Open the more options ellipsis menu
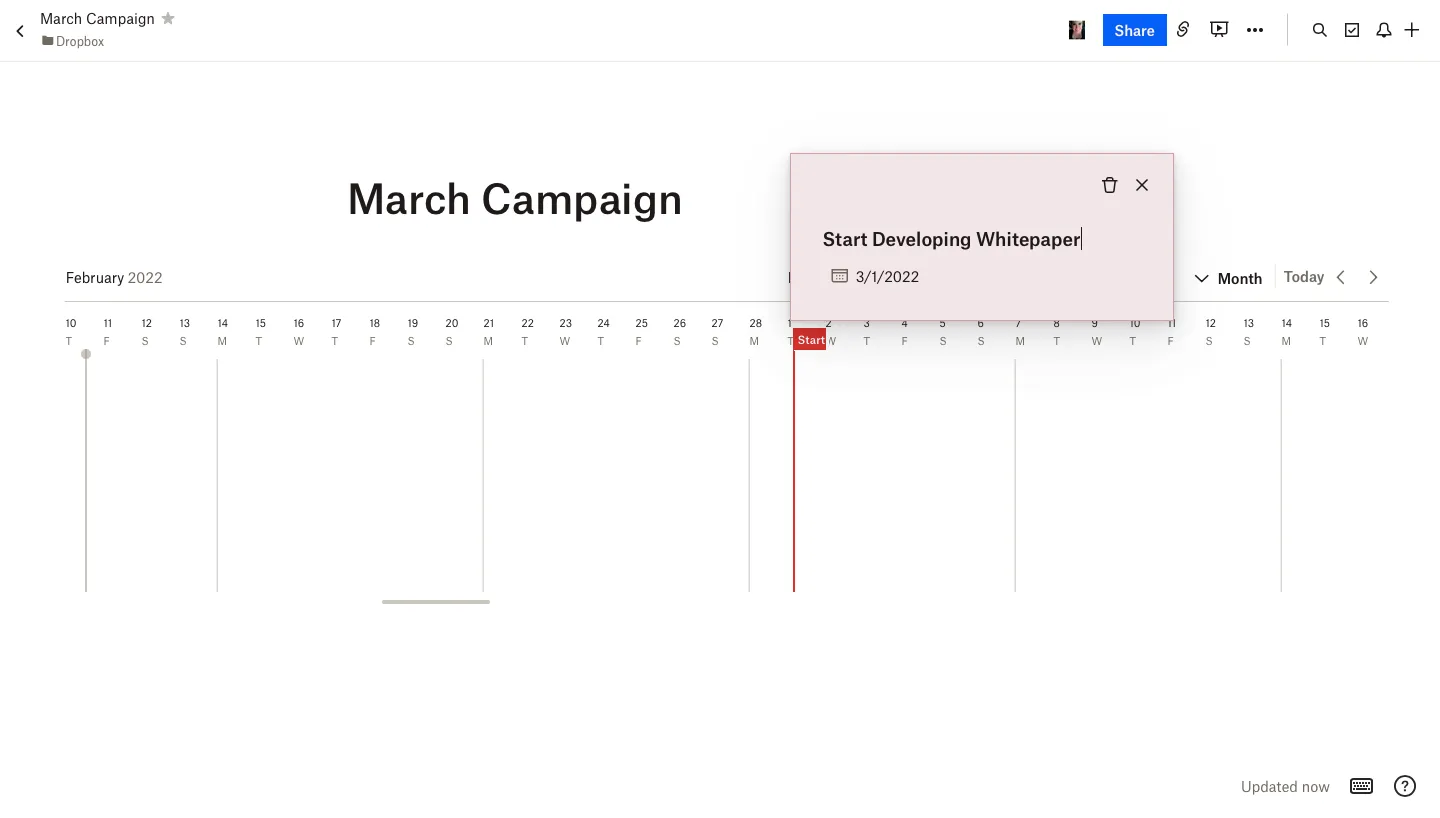 pyautogui.click(x=1255, y=30)
